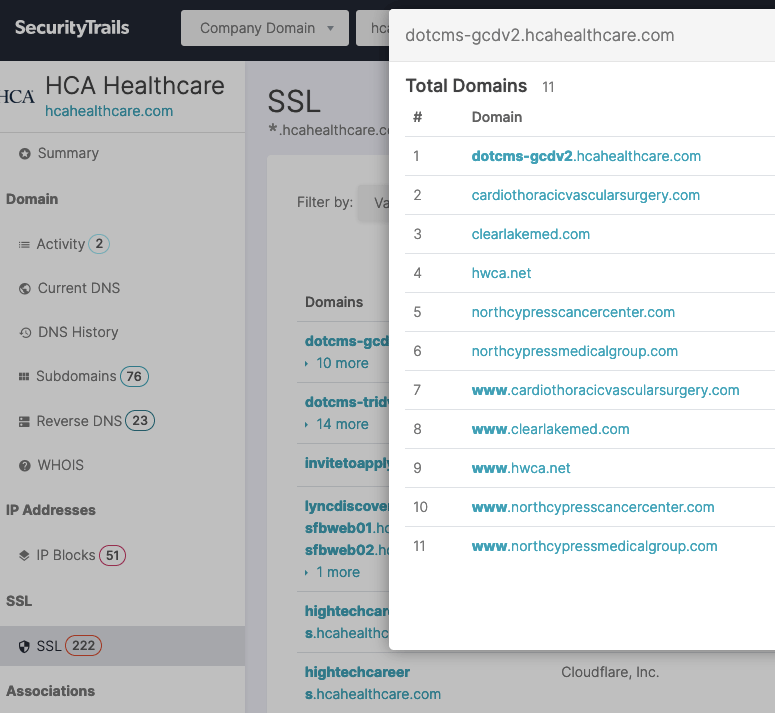The height and width of the screenshot is (713, 775).
Task: Open the clearlakemed.com link in row 3
Action: [x=531, y=234]
